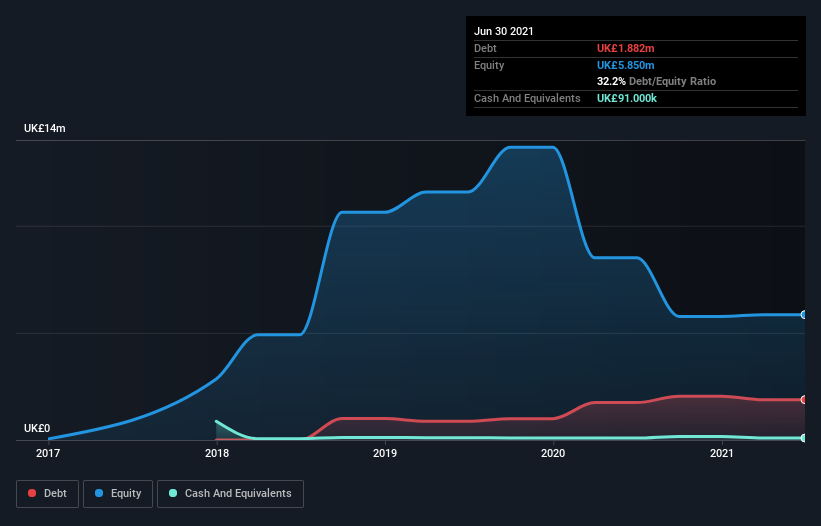The height and width of the screenshot is (526, 821).
Task: Click the UK£0 axis label
Action: [x=37, y=428]
